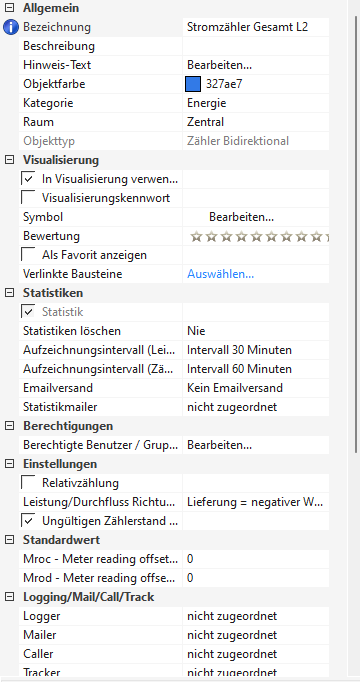Select the color code 327ae7
Viewport: 360px width, 682px height.
pyautogui.click(x=224, y=84)
